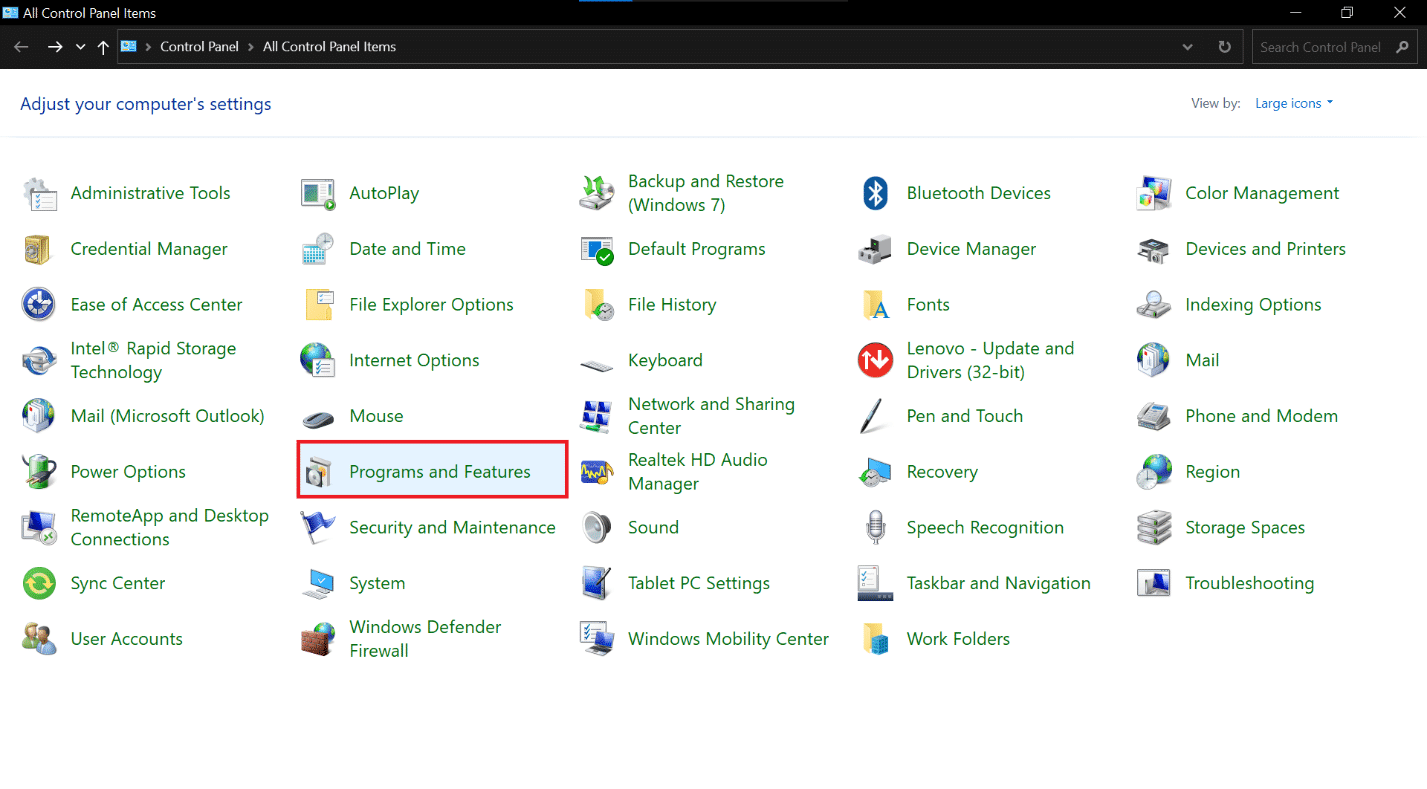Click the Realtek HD Audio Manager icon

tap(597, 472)
